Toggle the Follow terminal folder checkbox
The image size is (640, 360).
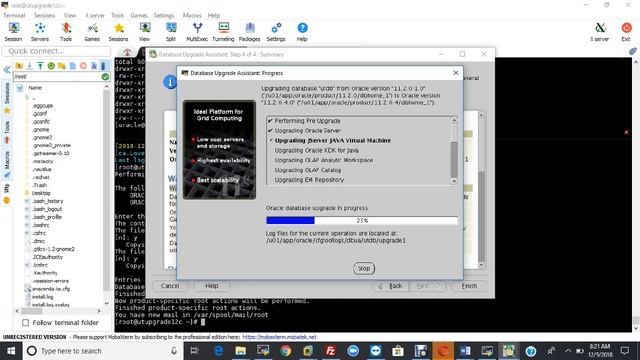25,323
